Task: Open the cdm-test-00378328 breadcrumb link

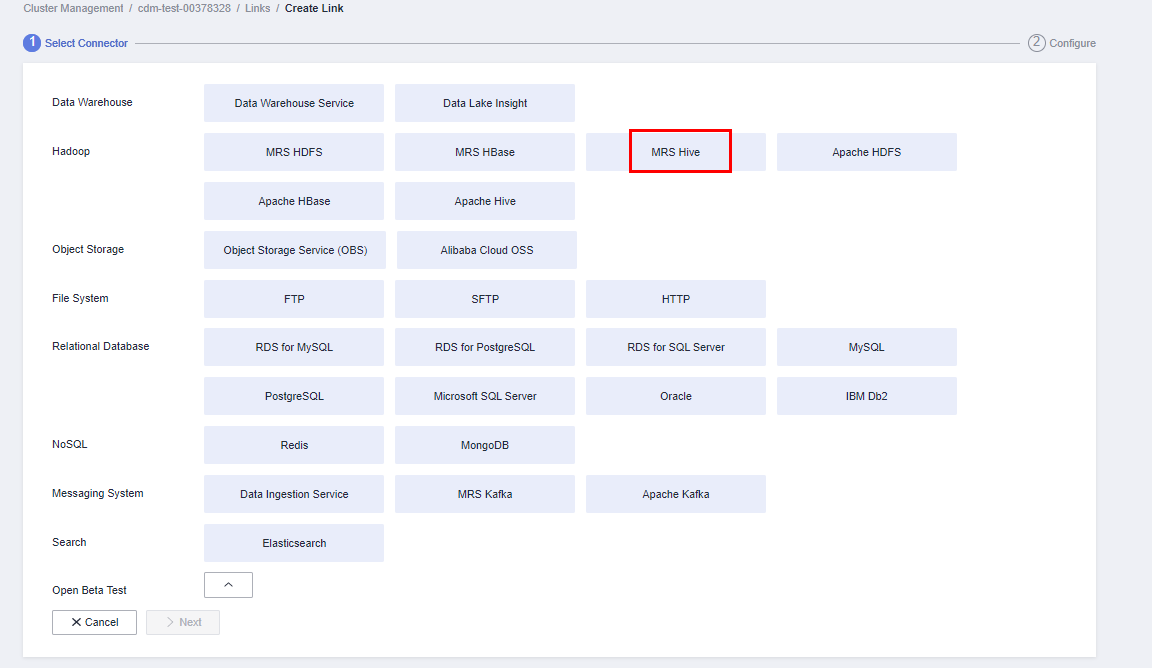Action: coord(184,8)
